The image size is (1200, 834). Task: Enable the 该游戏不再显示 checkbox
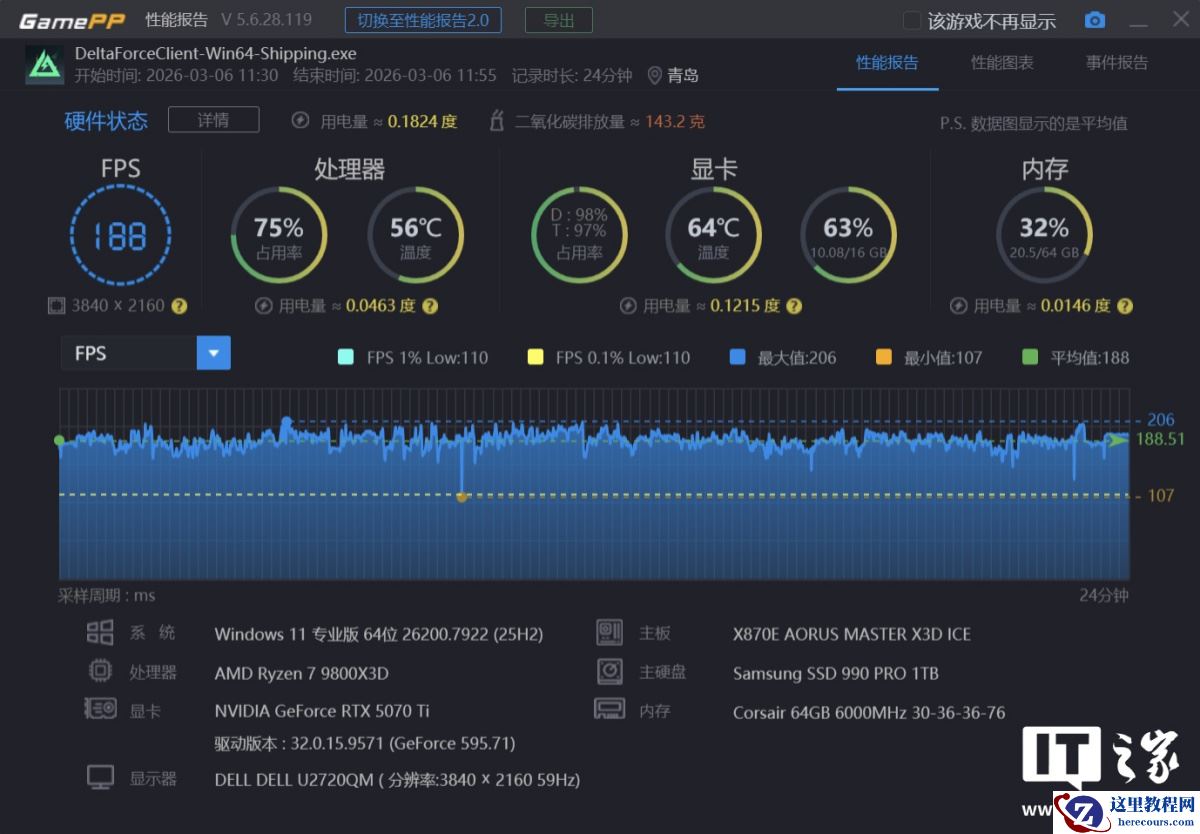pyautogui.click(x=912, y=21)
